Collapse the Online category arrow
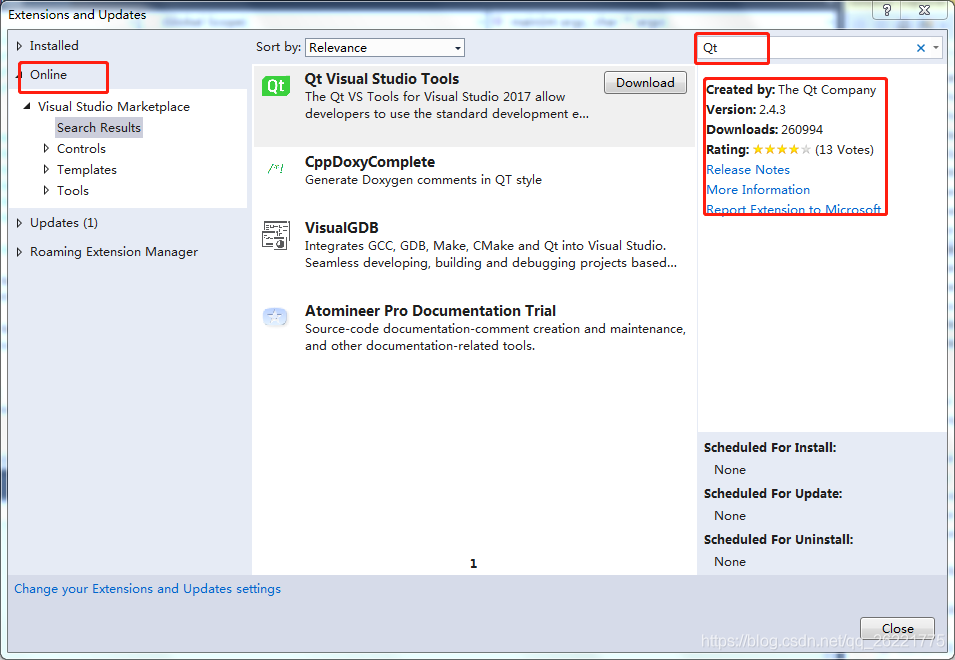The height and width of the screenshot is (660, 955). [19, 75]
